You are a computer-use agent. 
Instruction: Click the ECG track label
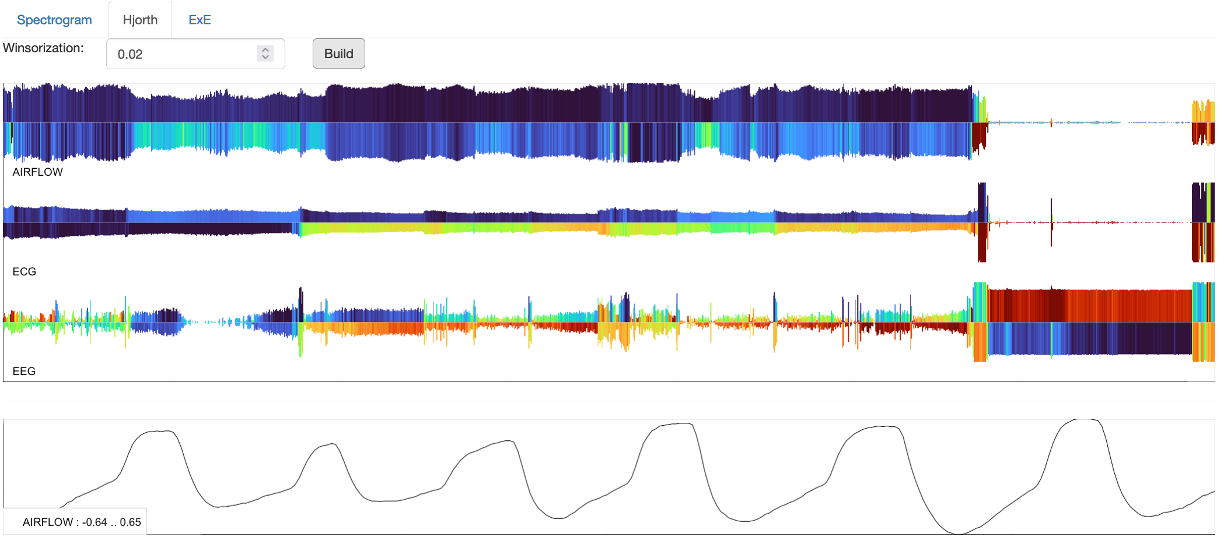pos(24,272)
